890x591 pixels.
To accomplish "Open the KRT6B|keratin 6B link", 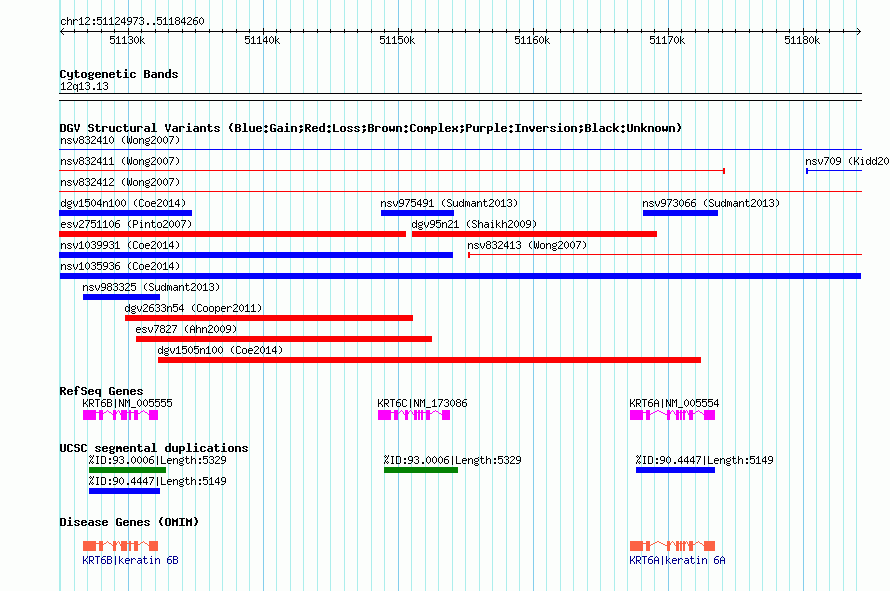I will point(131,560).
